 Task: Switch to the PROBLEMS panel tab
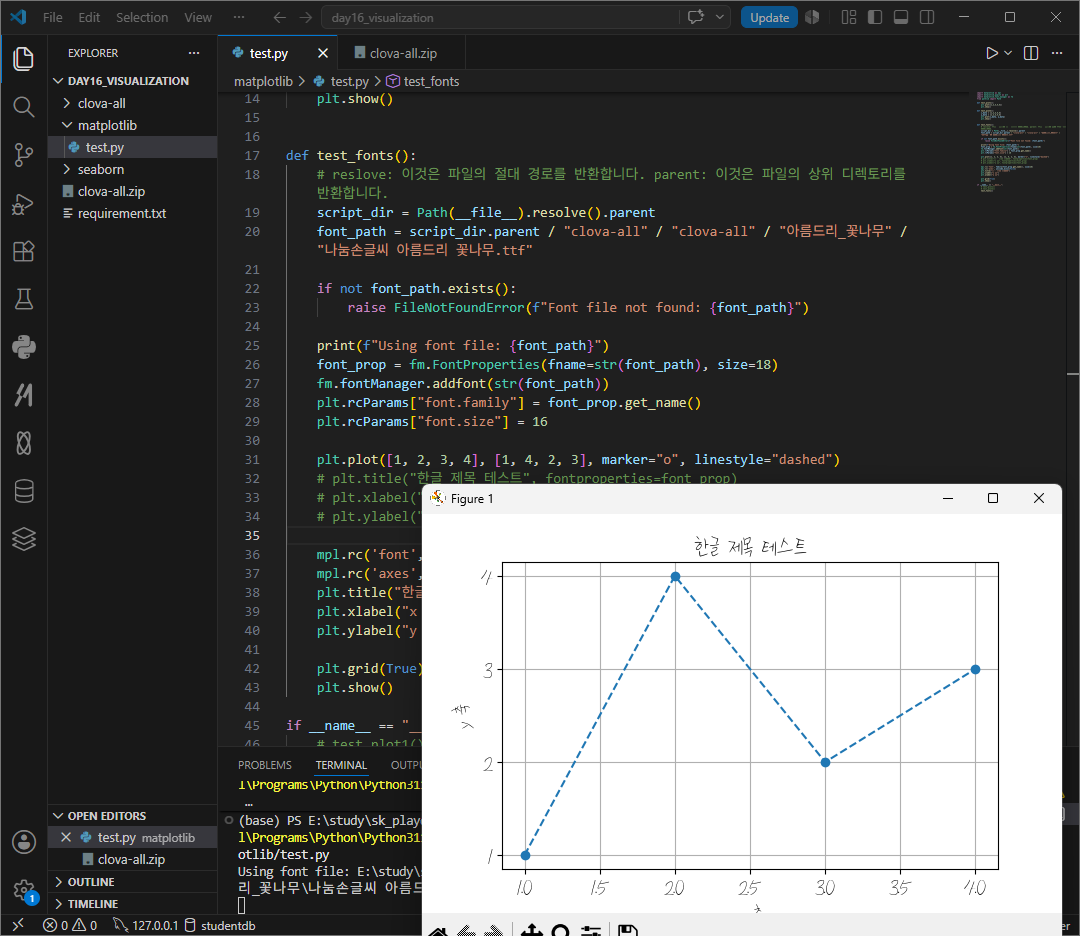264,765
